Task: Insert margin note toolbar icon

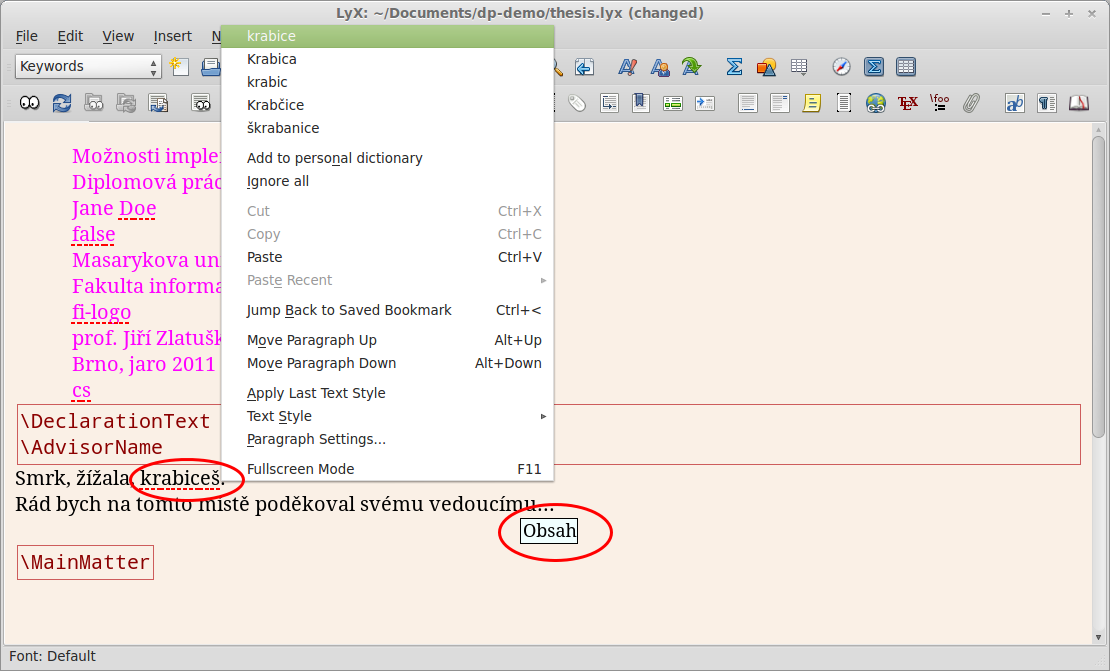Action: [779, 103]
